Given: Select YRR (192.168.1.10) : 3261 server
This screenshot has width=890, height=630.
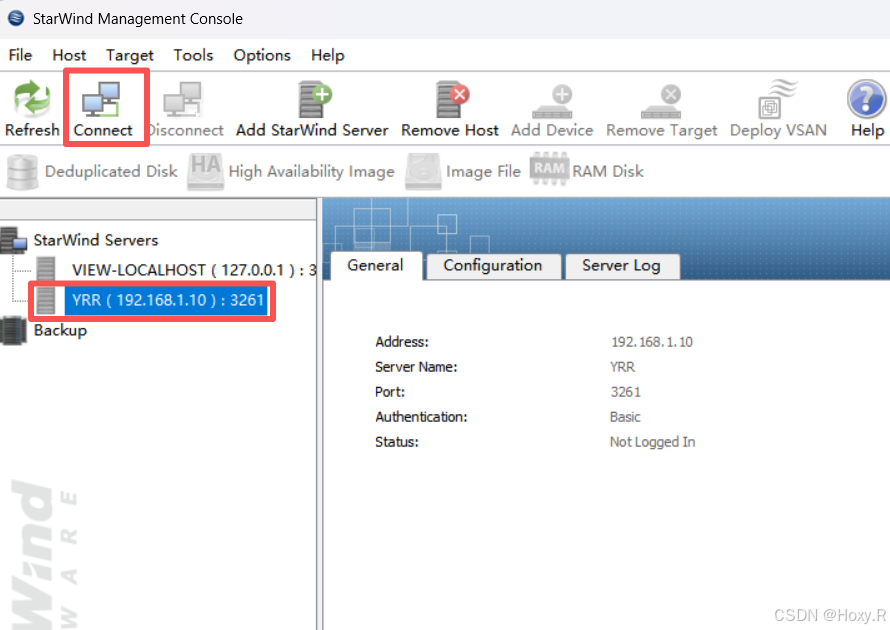Looking at the screenshot, I should [168, 300].
